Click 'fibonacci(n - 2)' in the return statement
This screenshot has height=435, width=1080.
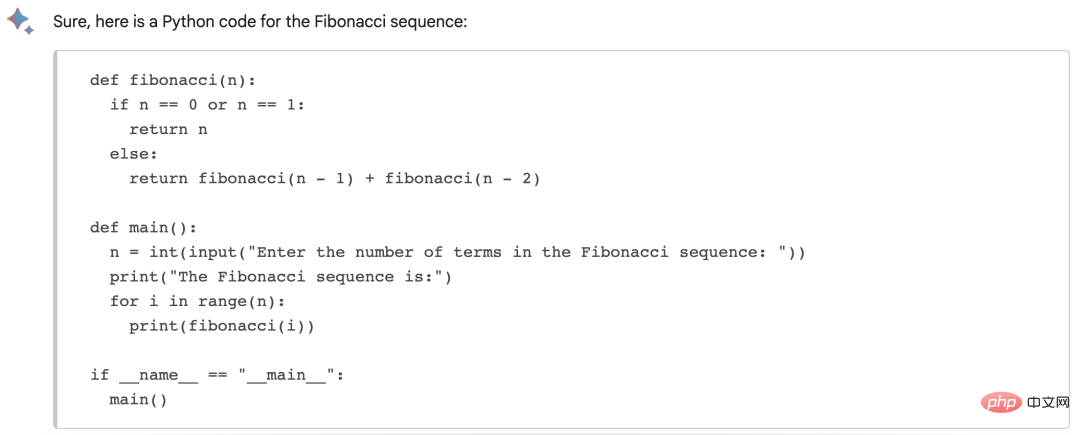click(x=463, y=178)
